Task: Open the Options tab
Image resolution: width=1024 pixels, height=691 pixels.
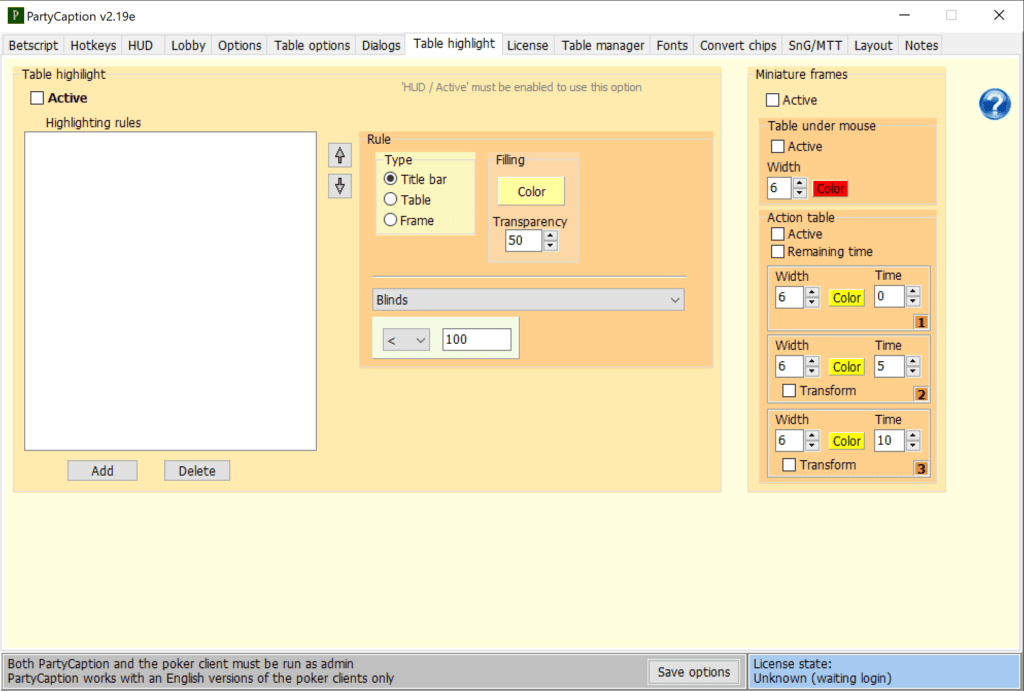Action: tap(240, 45)
